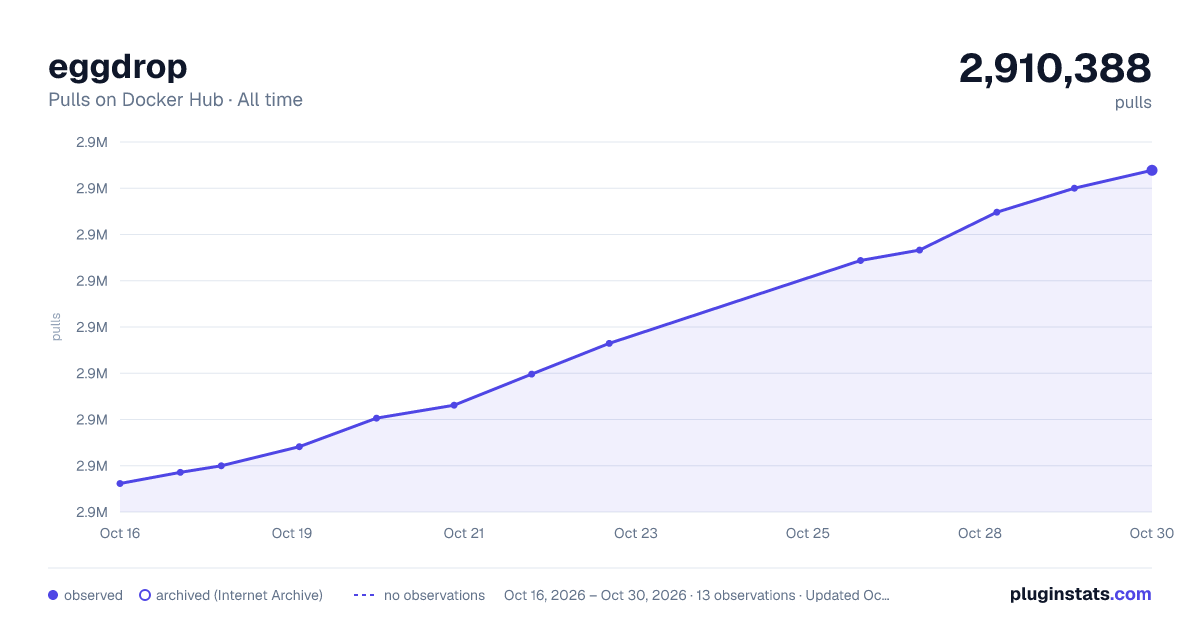The image size is (1200, 630).
Task: Click the Oct 19 x-axis label
Action: coord(292,533)
